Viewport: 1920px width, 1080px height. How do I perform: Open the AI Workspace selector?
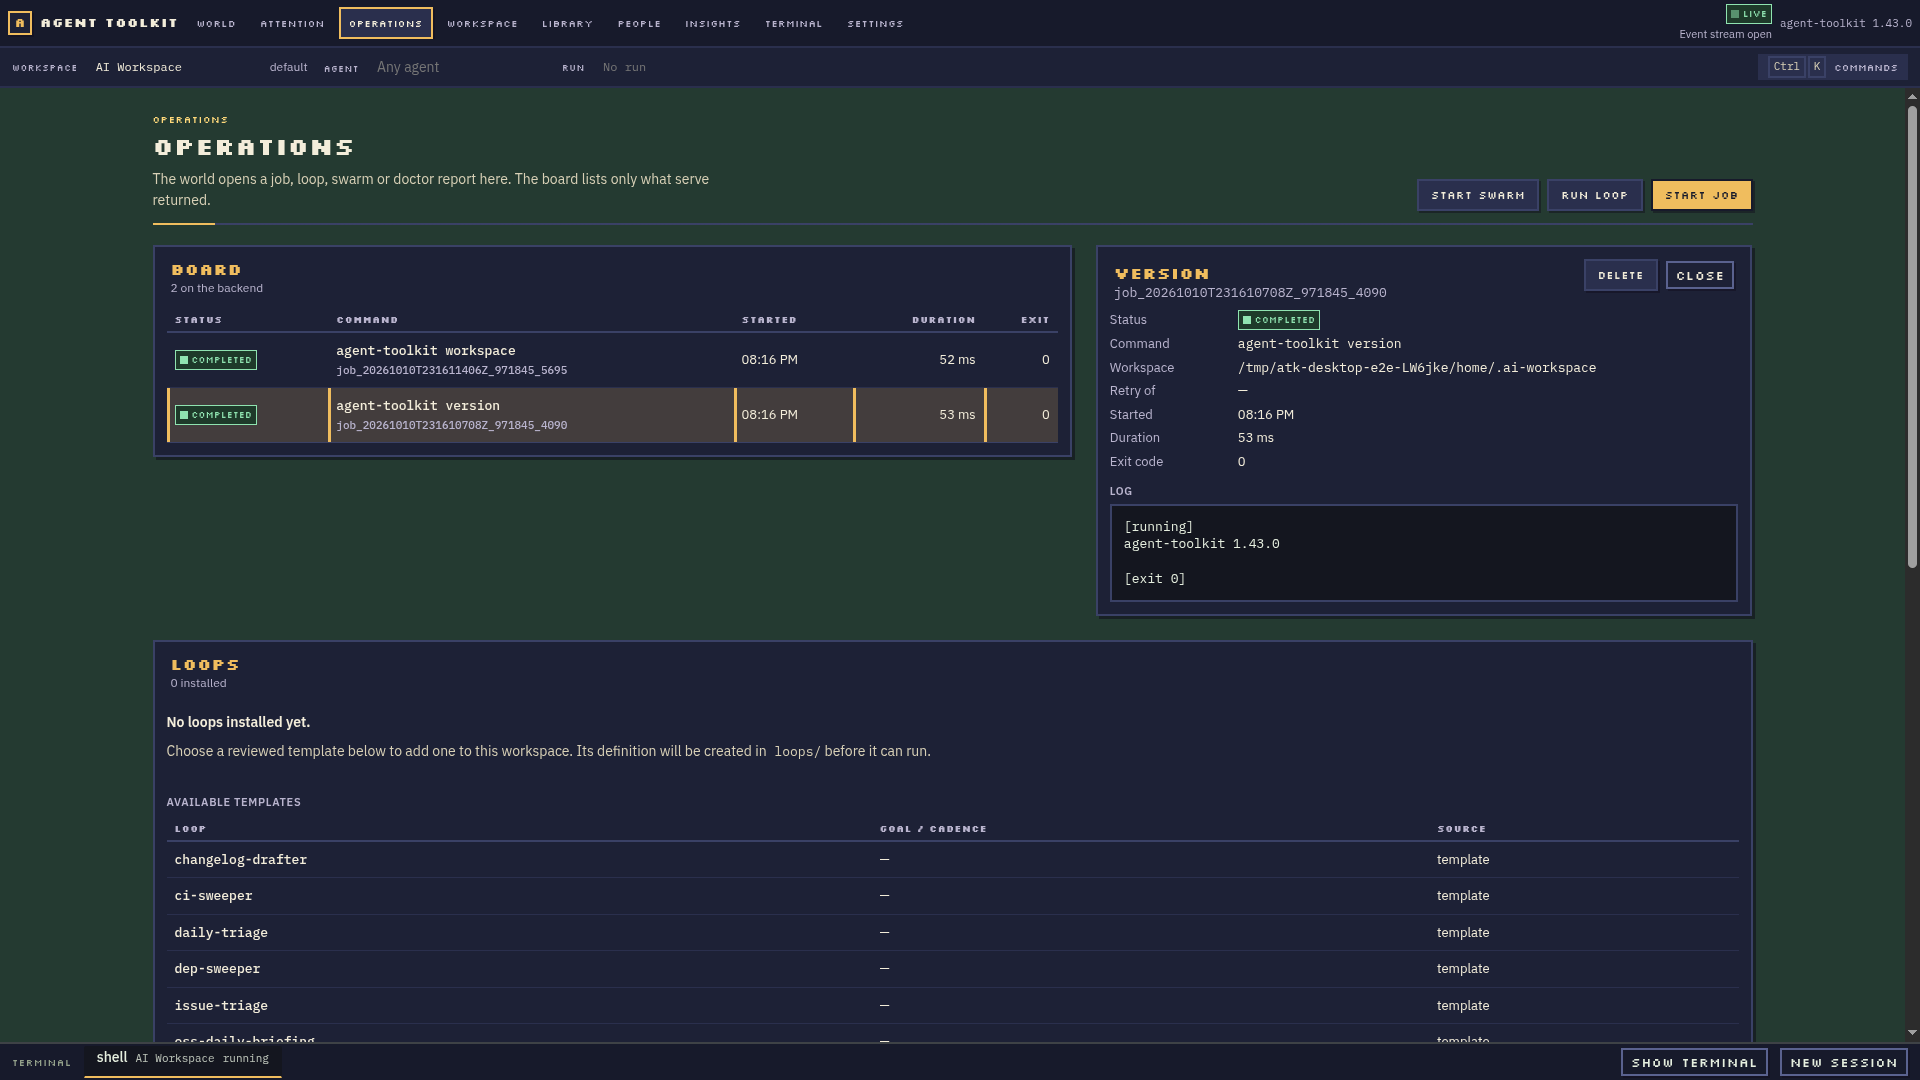tap(138, 67)
